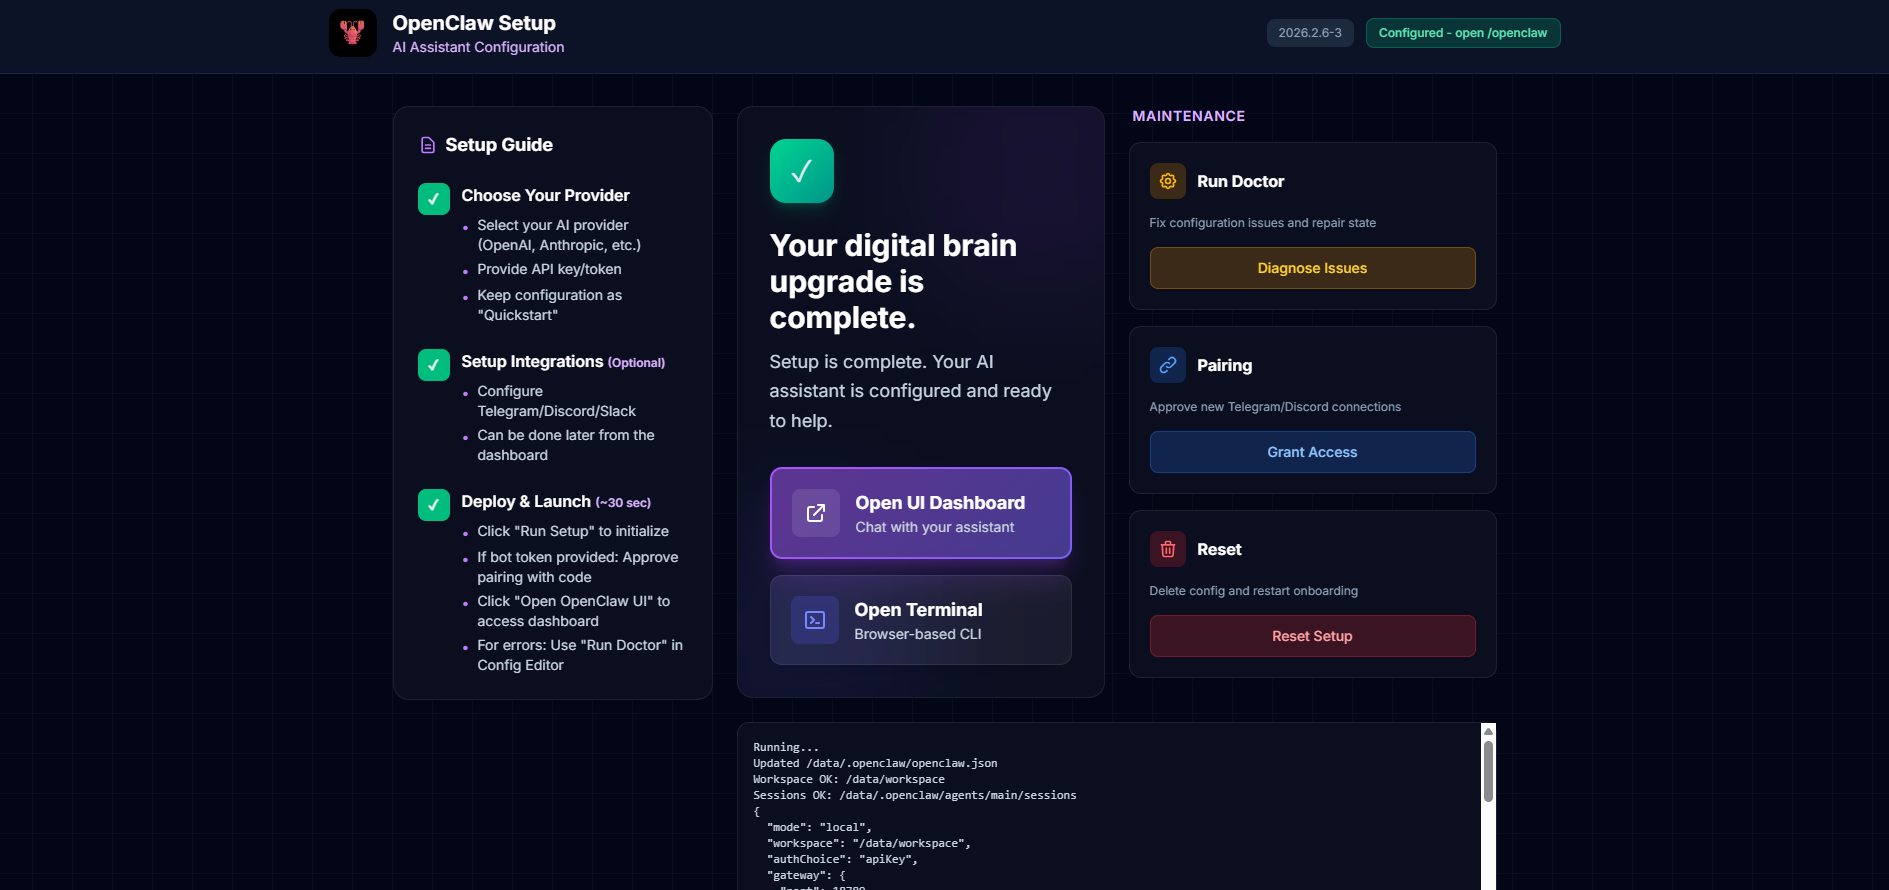
Task: Click "Fix configuration issues and repair state" text
Action: point(1262,223)
